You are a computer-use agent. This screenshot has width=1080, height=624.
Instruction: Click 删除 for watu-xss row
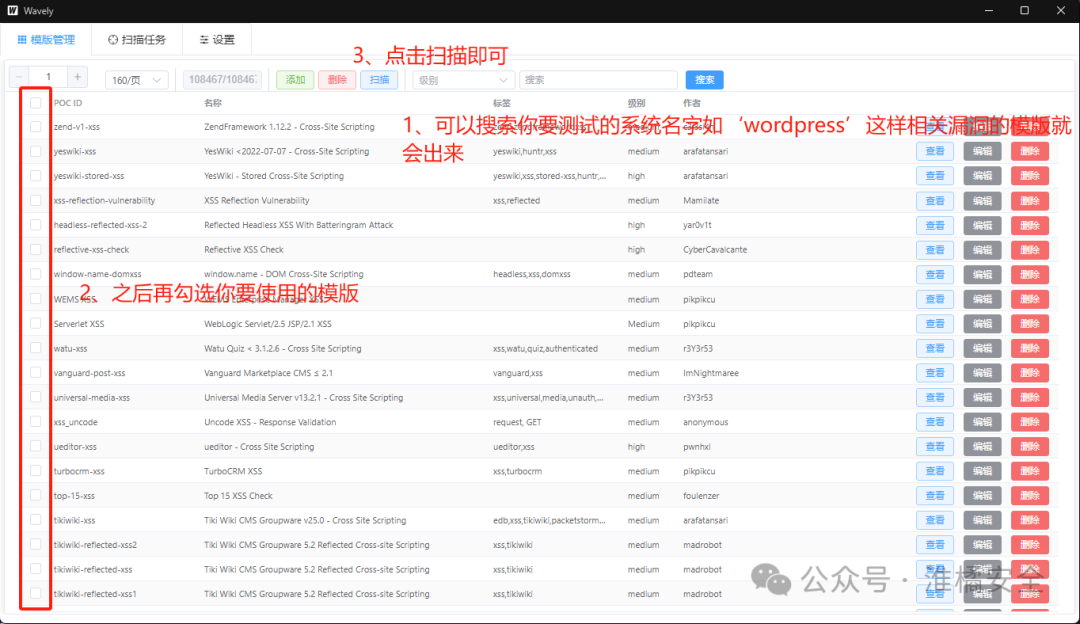[x=1030, y=349]
